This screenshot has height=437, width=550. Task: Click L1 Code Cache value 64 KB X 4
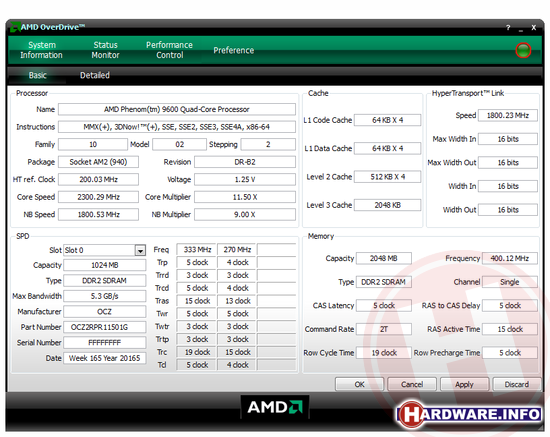click(388, 120)
